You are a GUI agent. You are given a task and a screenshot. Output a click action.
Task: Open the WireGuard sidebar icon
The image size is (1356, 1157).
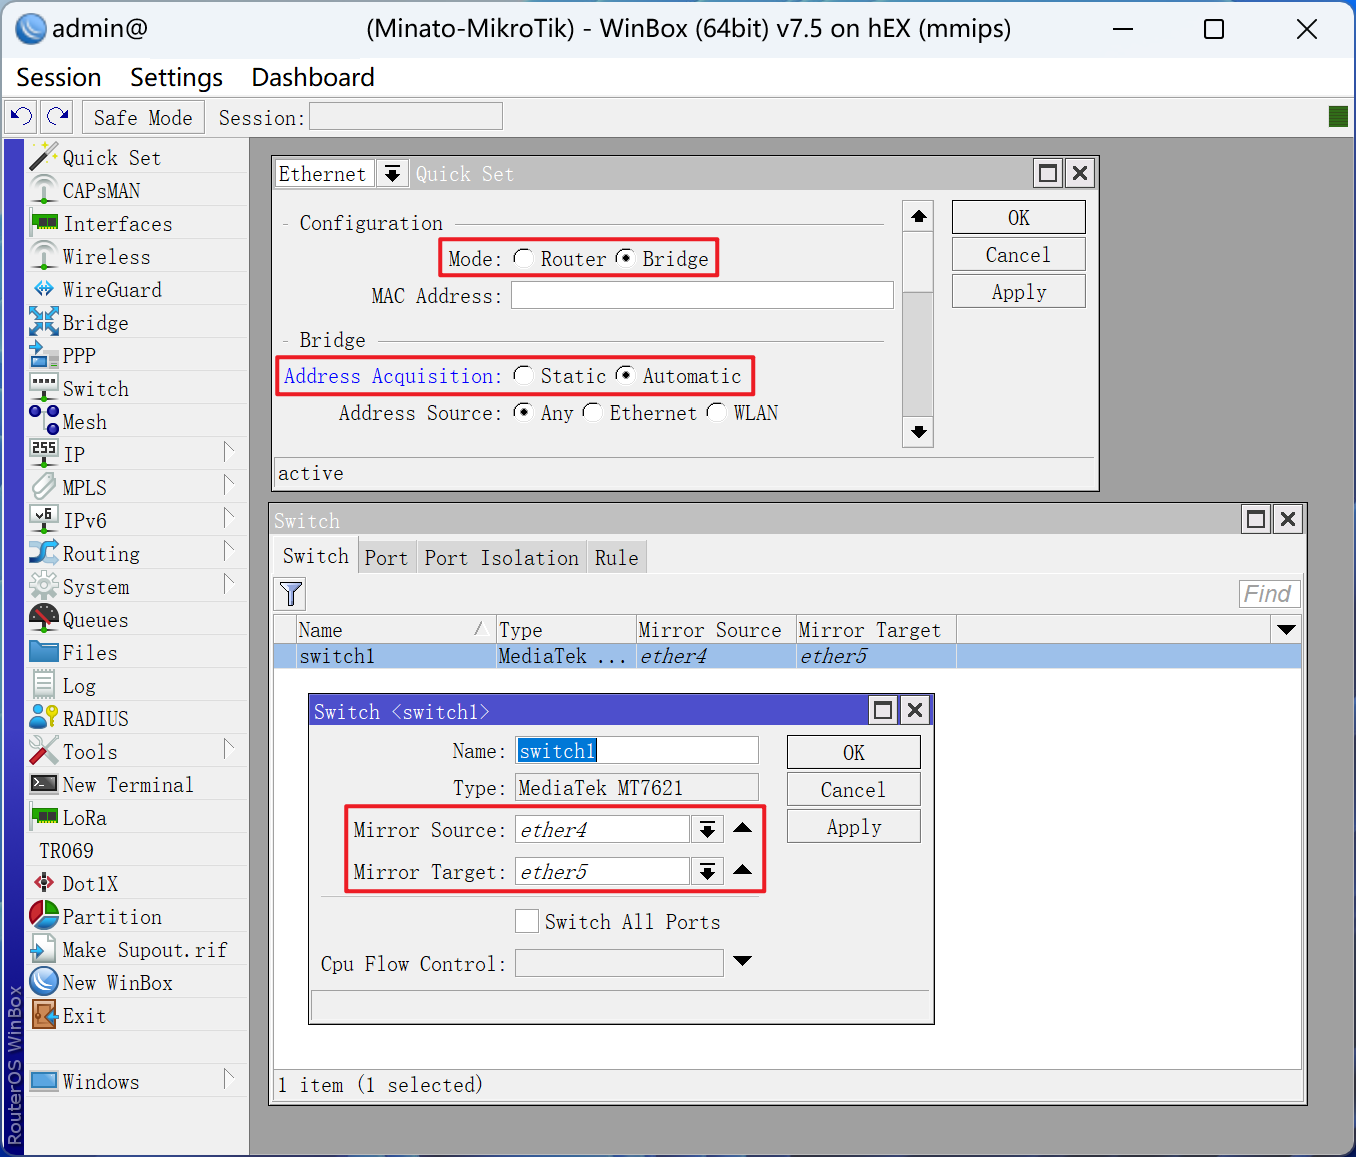coord(44,290)
